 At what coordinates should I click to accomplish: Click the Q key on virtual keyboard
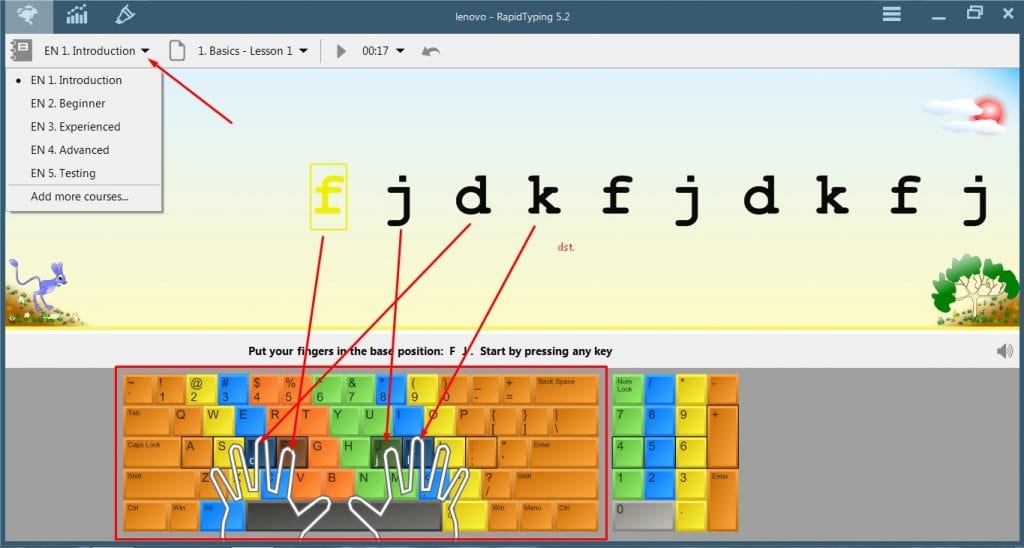tap(187, 421)
